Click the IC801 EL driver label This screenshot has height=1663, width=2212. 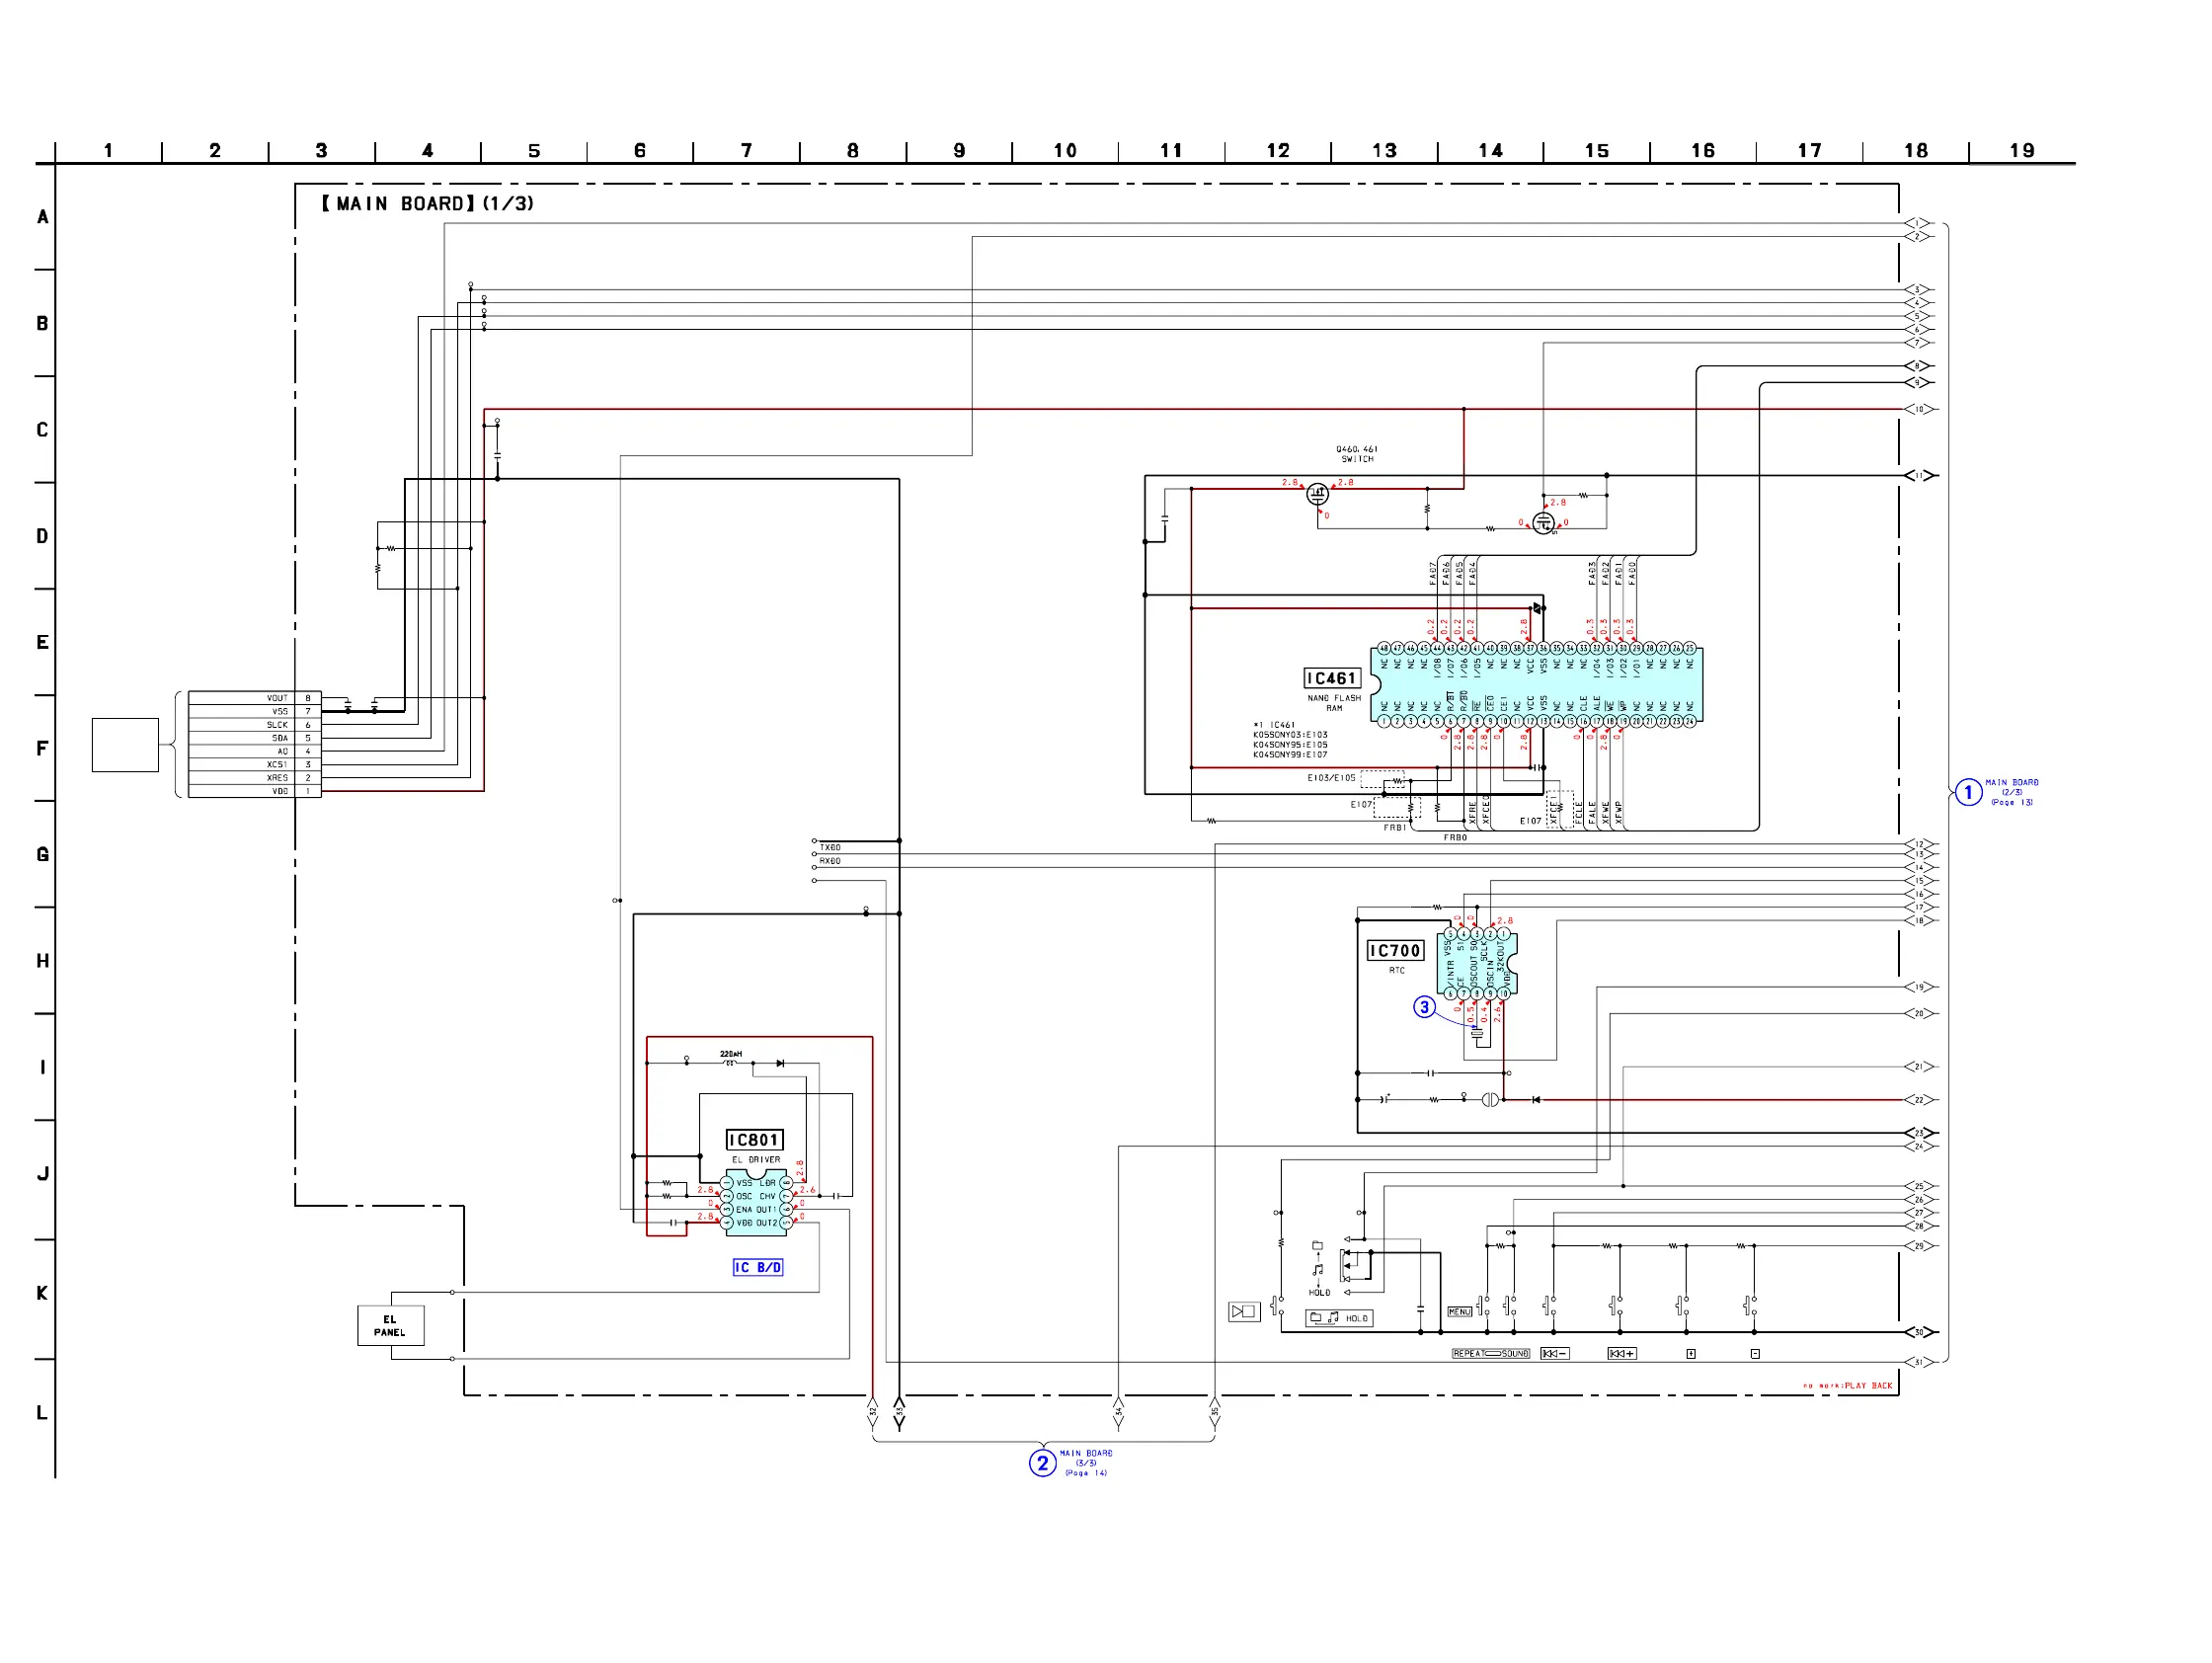[754, 1140]
